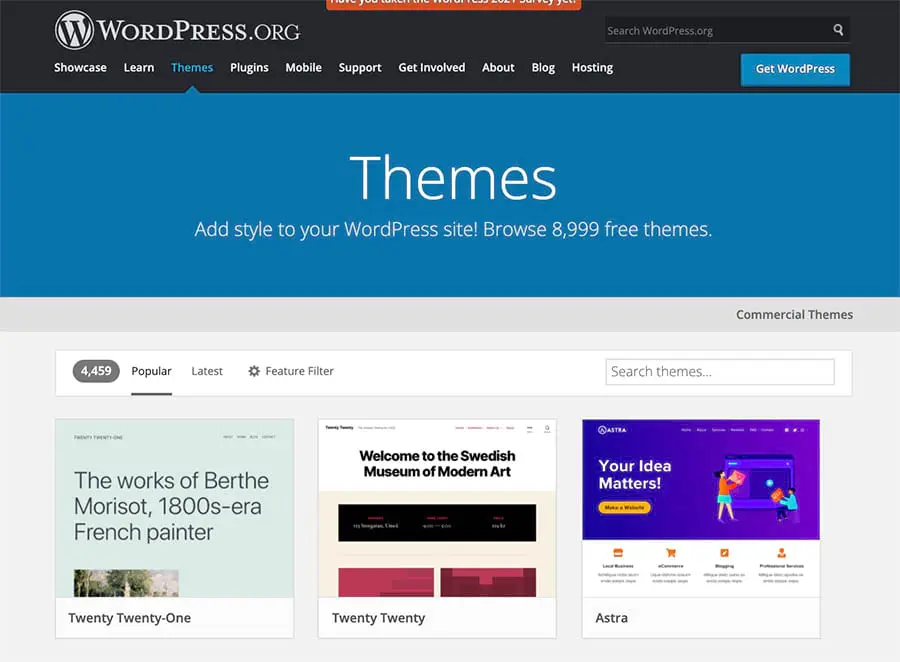The image size is (900, 662).
Task: Open the Twenty Twenty-One theme thumbnail
Action: pos(174,508)
